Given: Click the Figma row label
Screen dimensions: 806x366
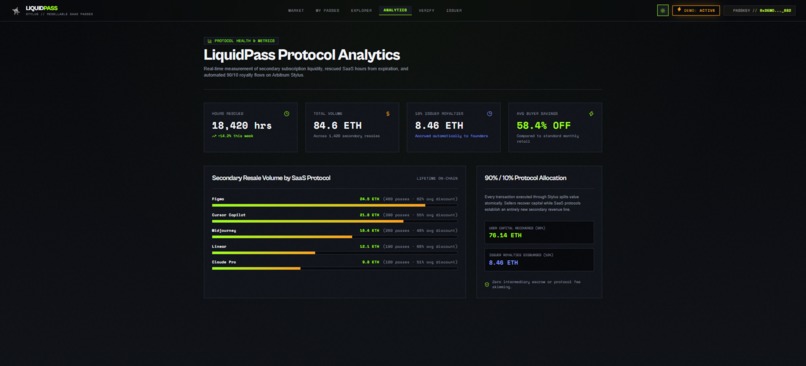Looking at the screenshot, I should click(x=218, y=199).
